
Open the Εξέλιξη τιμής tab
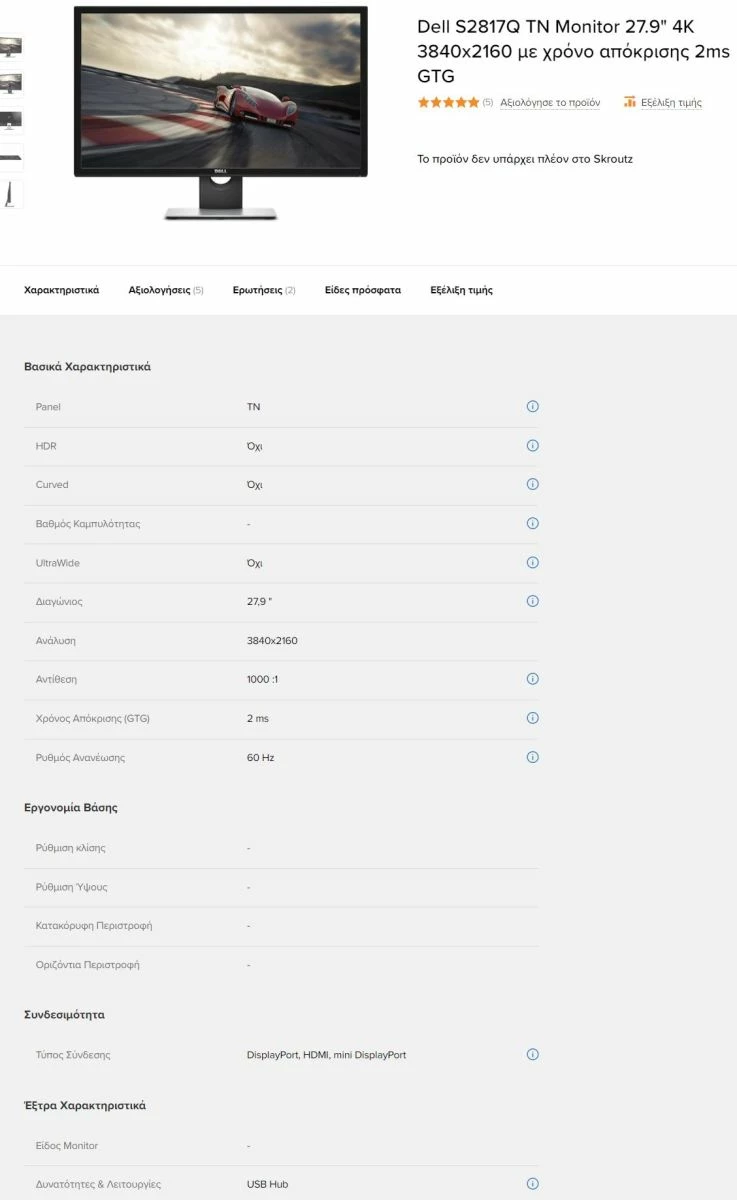(x=461, y=290)
